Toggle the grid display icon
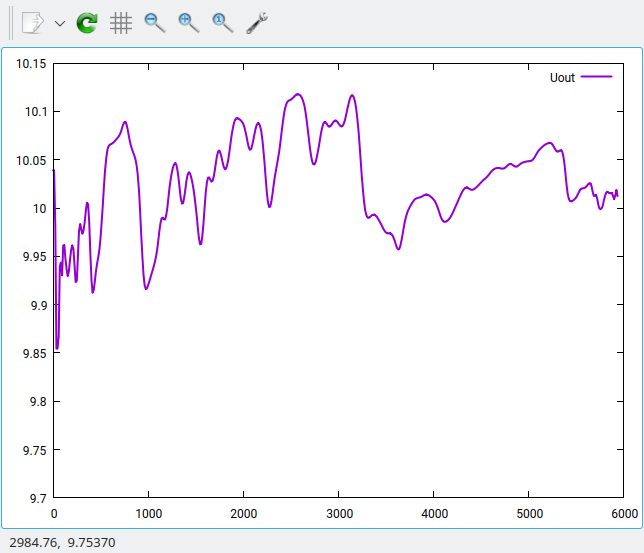This screenshot has width=644, height=553. point(121,23)
